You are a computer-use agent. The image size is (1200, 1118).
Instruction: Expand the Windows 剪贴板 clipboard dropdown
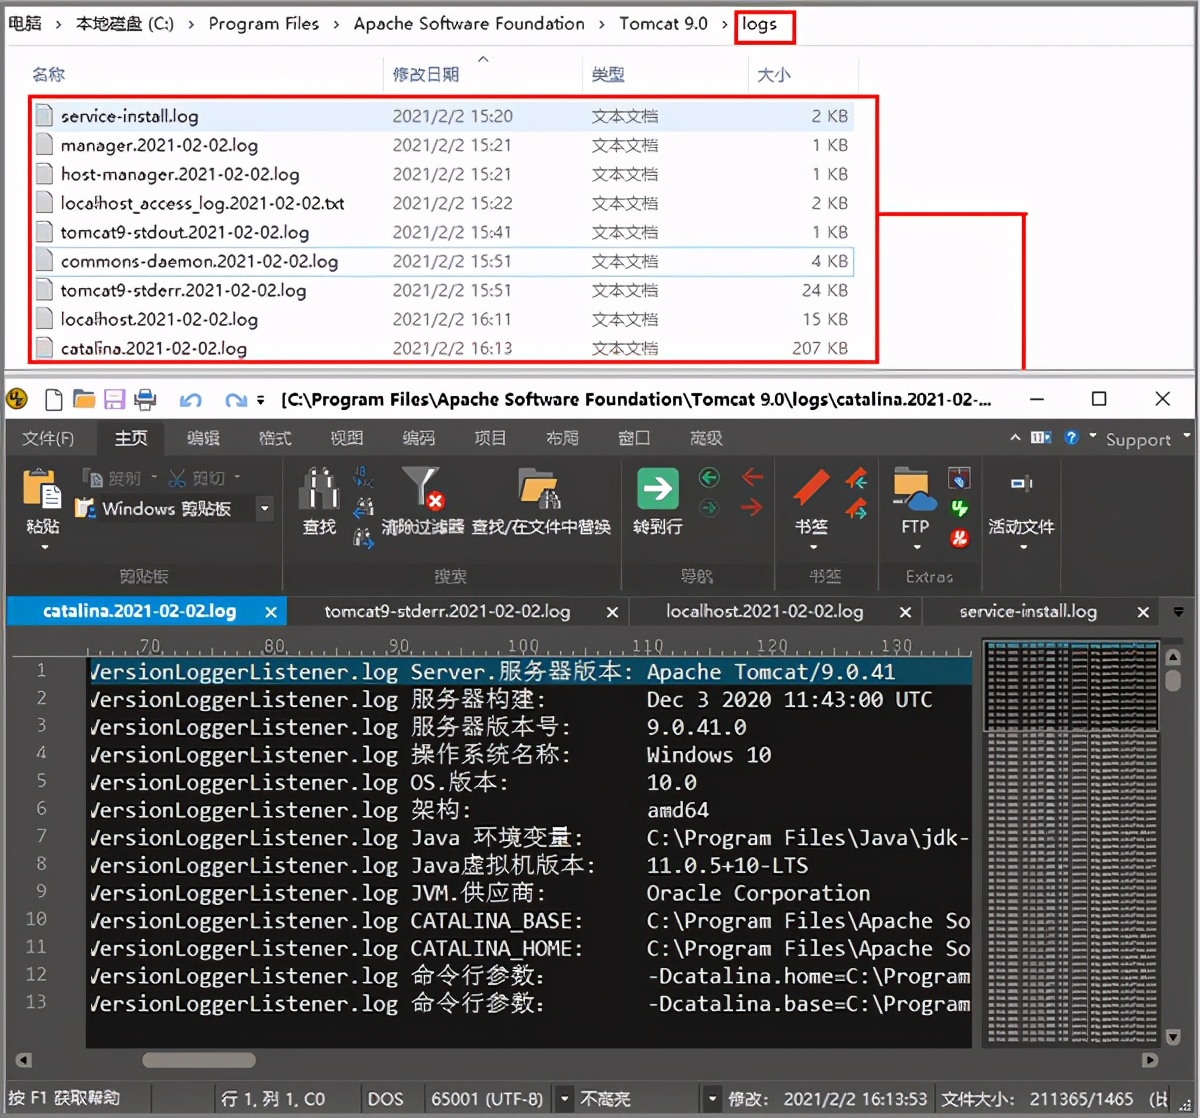(265, 509)
